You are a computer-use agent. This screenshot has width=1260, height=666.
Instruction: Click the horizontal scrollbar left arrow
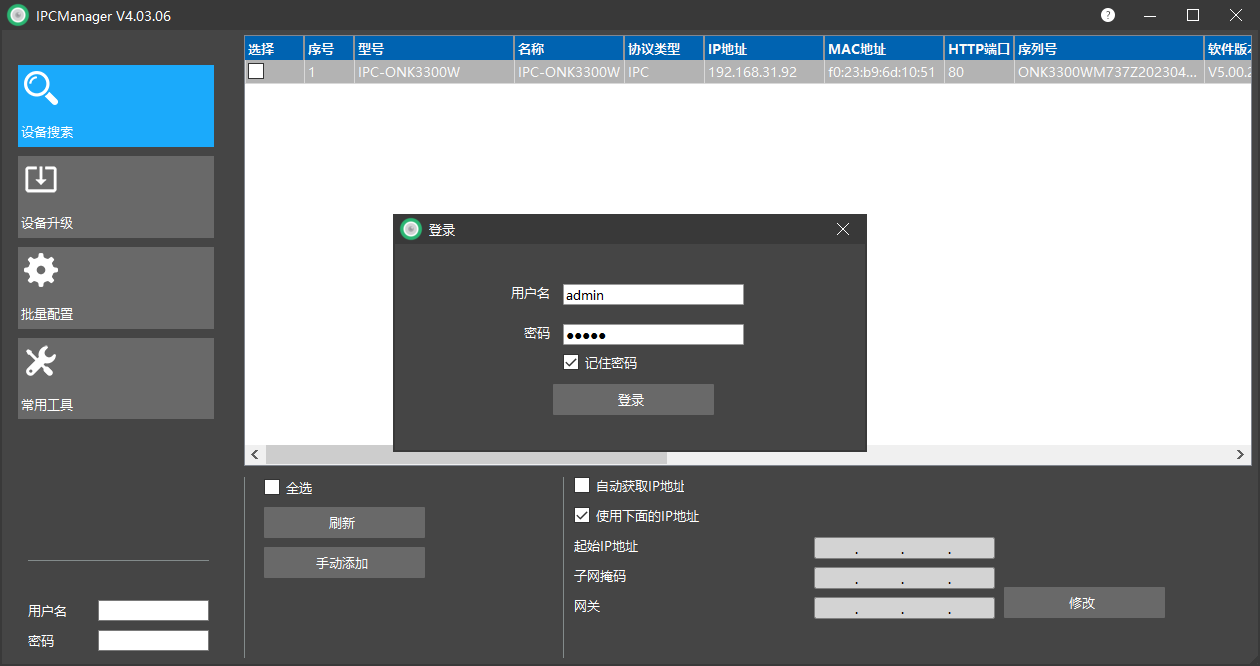pyautogui.click(x=255, y=455)
